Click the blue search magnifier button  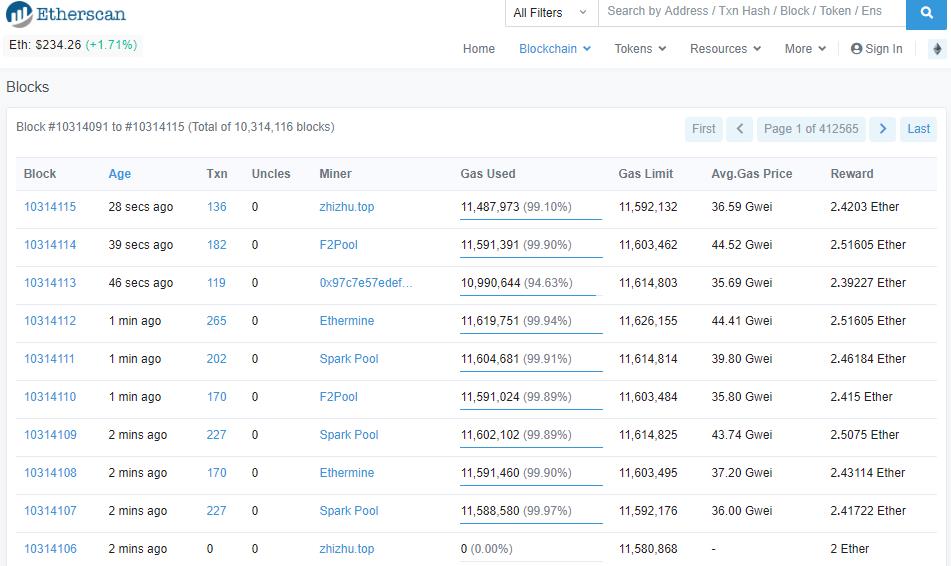pos(927,13)
